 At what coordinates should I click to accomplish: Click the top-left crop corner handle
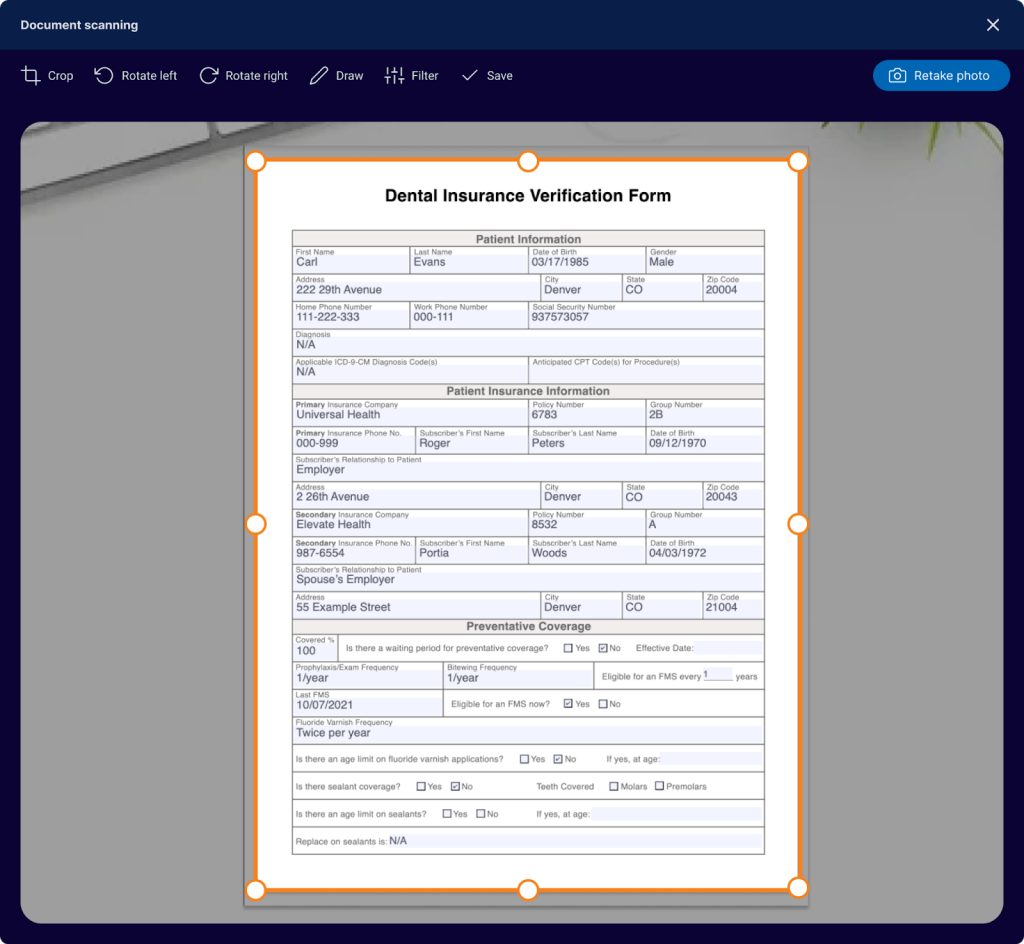[256, 162]
